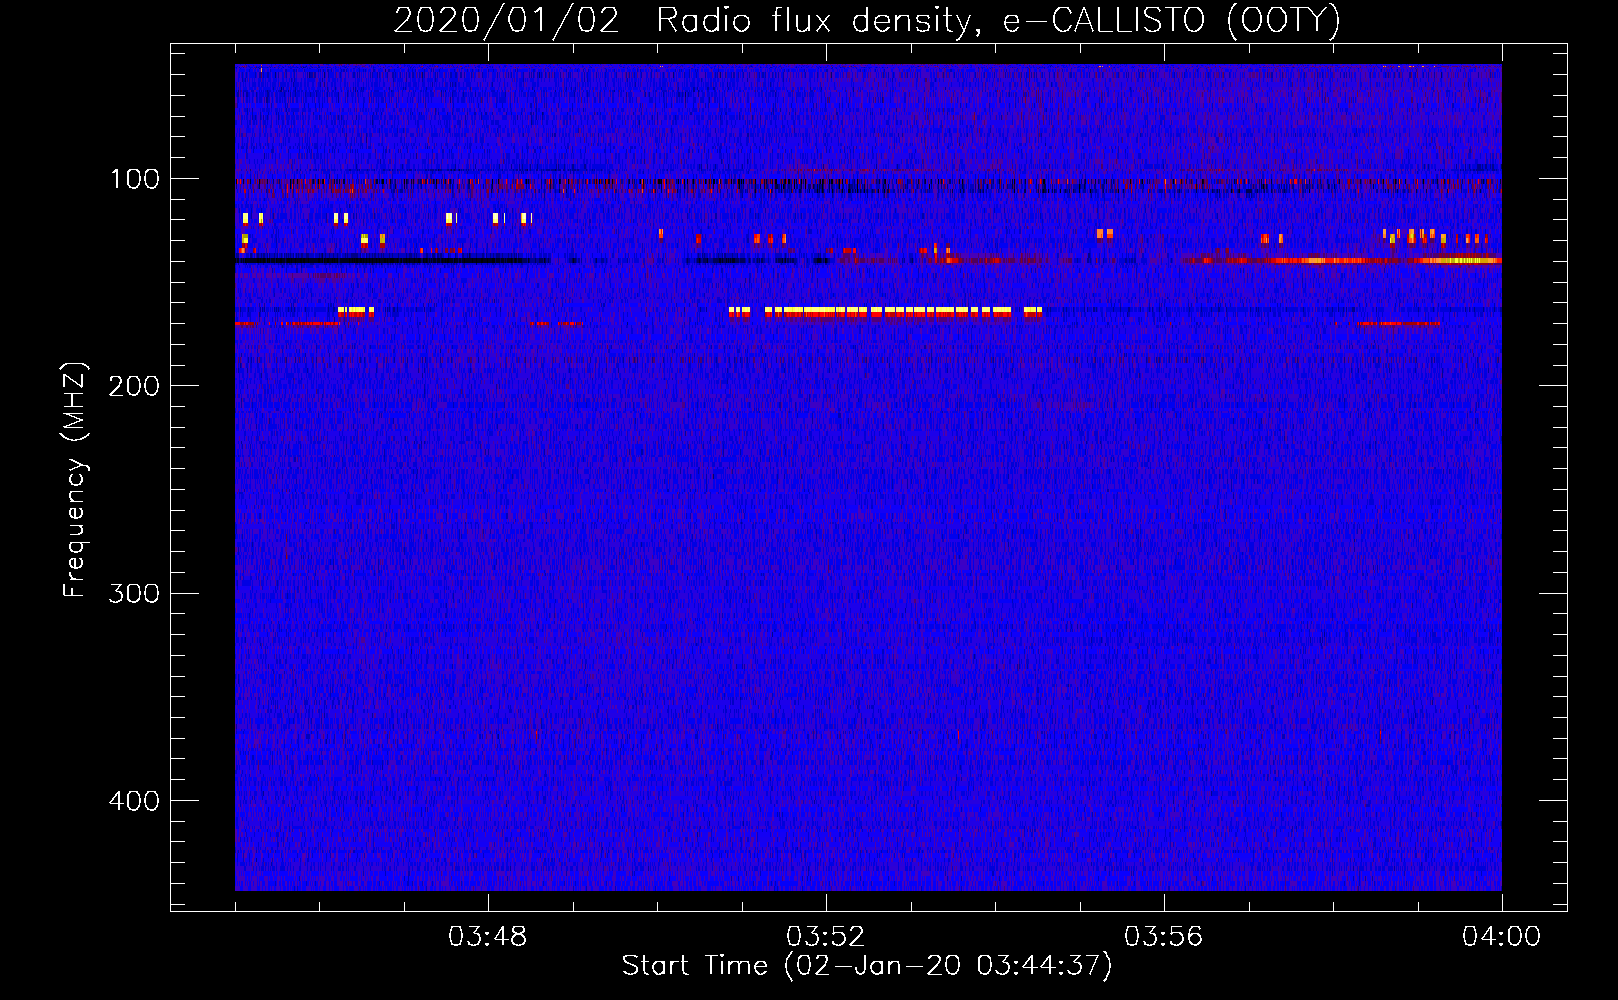Click the 04:00 time tick label

[1502, 937]
